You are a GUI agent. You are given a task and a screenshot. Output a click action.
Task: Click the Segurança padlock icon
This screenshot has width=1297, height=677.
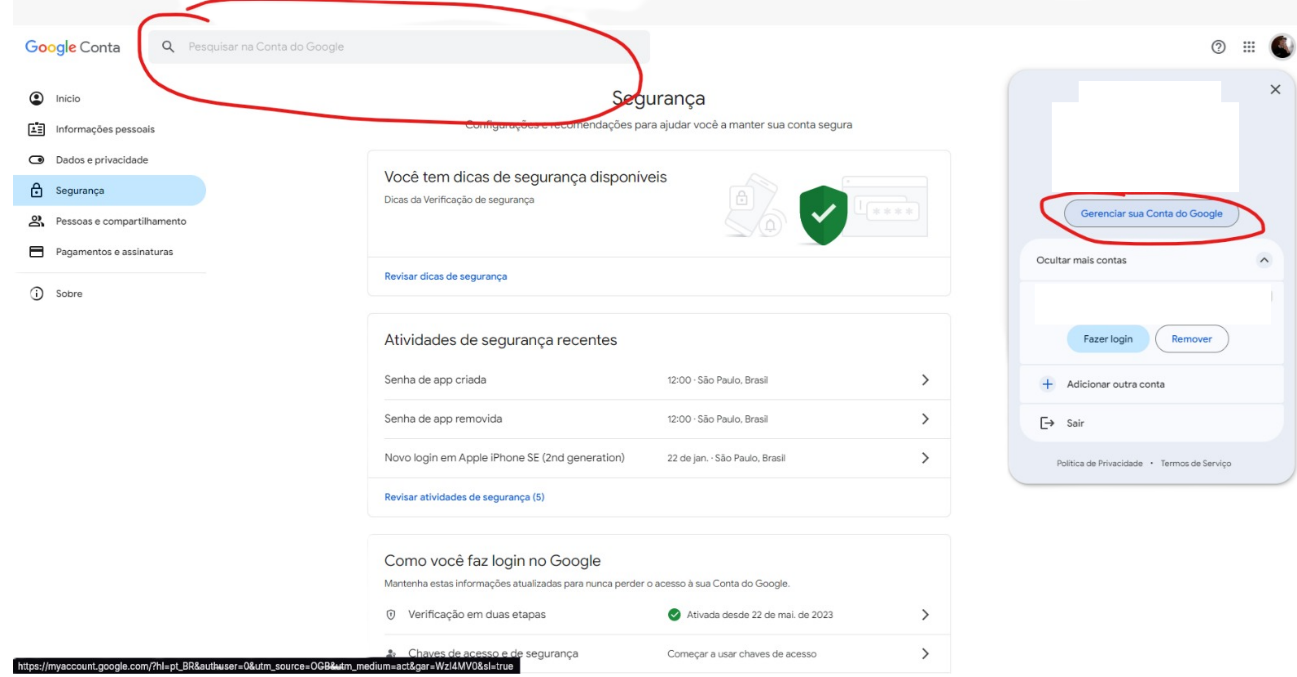click(x=37, y=190)
